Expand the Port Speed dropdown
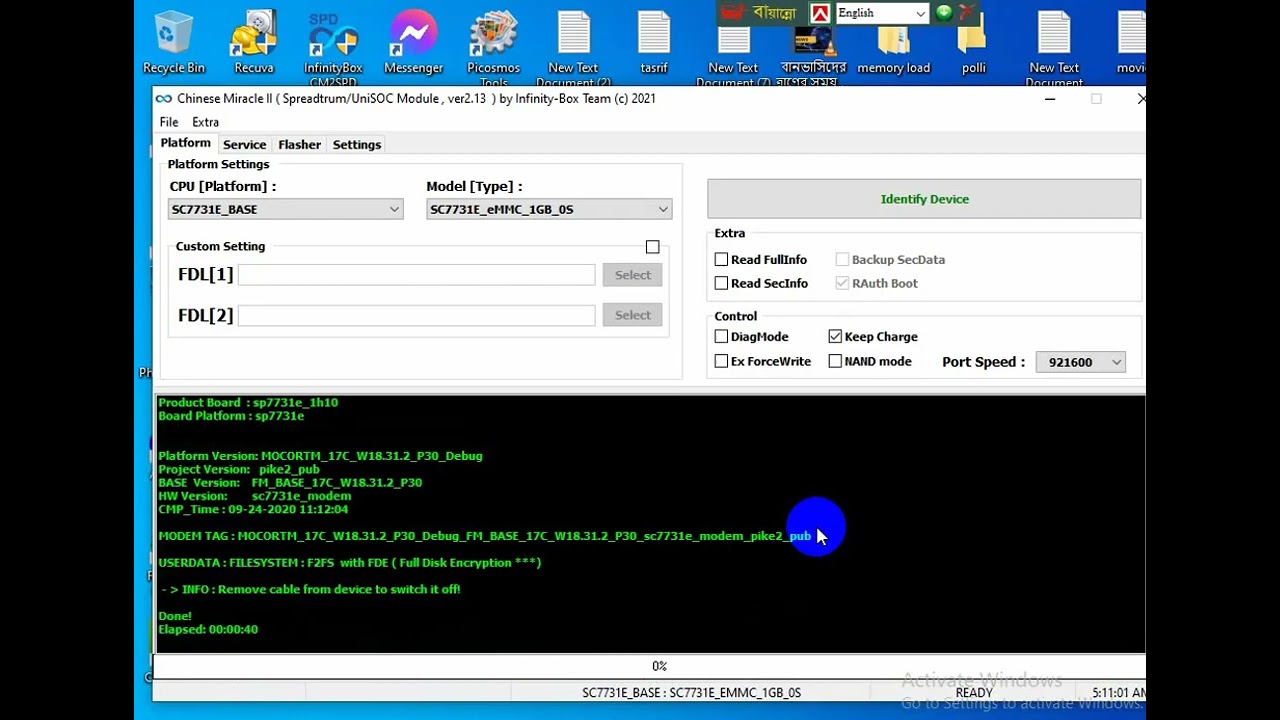The image size is (1280, 720). [1081, 362]
